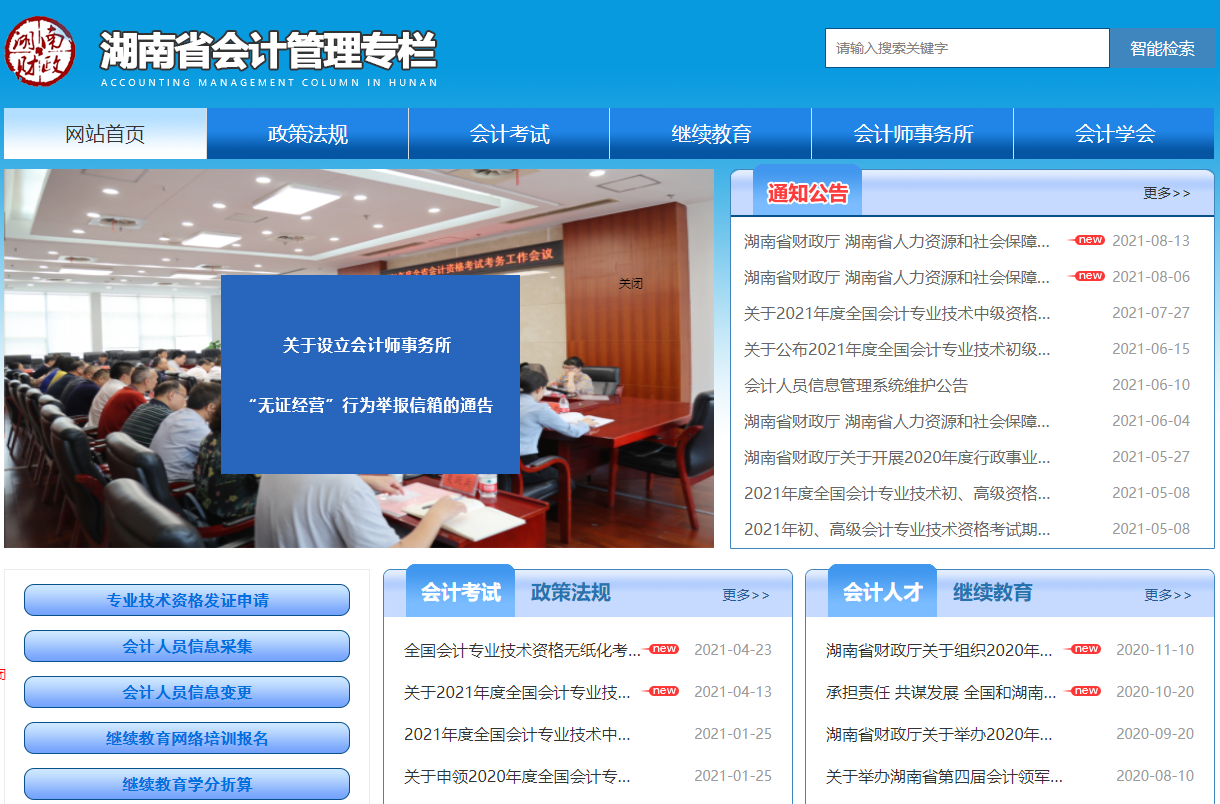Expand 更多 in the 通知公告 panel
This screenshot has width=1220, height=804.
(x=1166, y=193)
